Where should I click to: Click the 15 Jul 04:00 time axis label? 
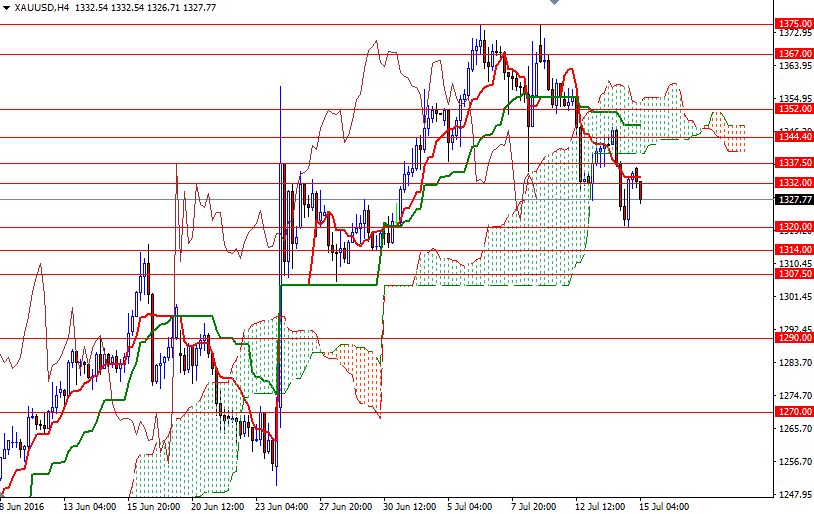coord(664,506)
